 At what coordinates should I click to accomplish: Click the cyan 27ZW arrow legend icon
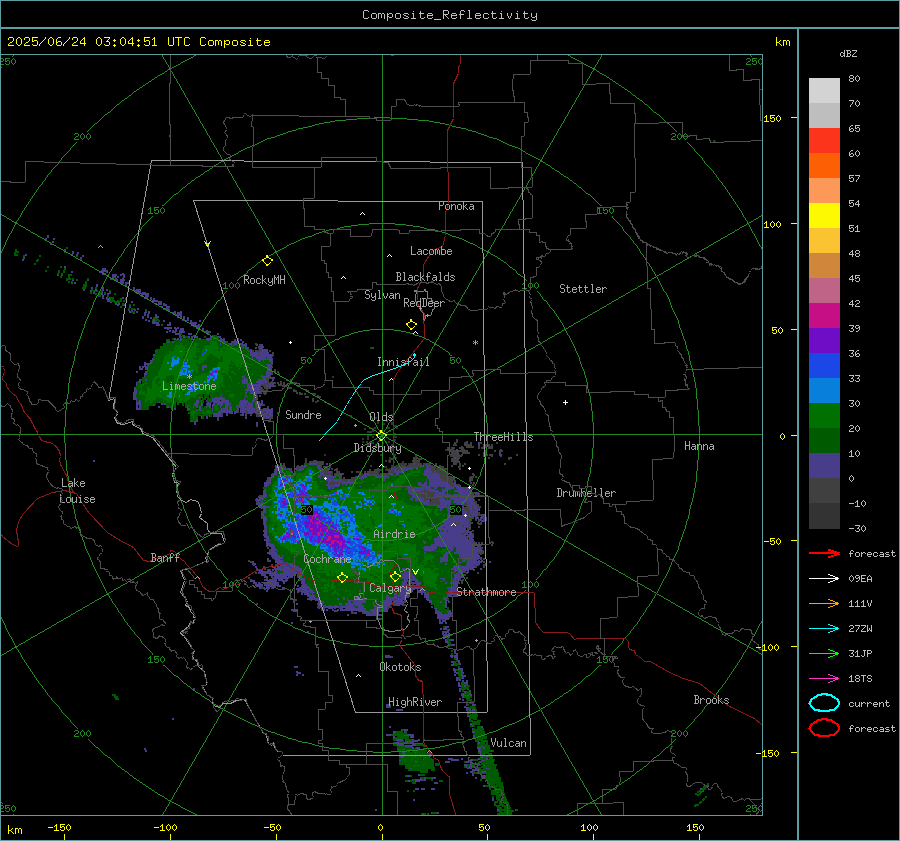tap(824, 629)
